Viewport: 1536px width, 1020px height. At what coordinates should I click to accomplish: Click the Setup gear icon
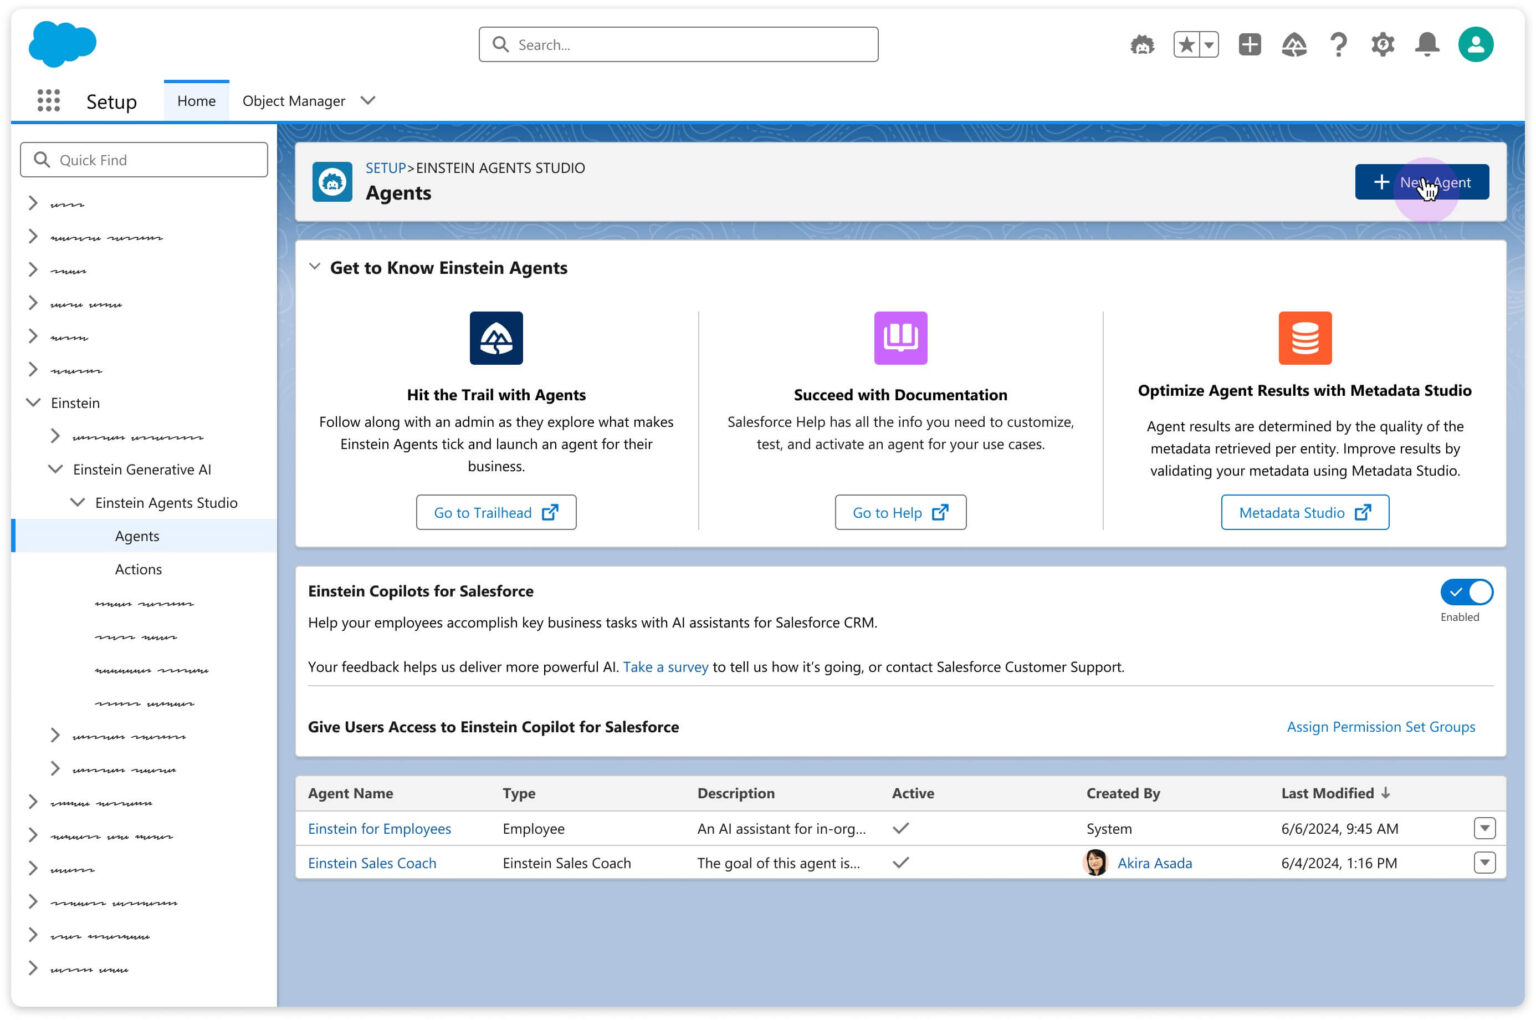point(1383,44)
